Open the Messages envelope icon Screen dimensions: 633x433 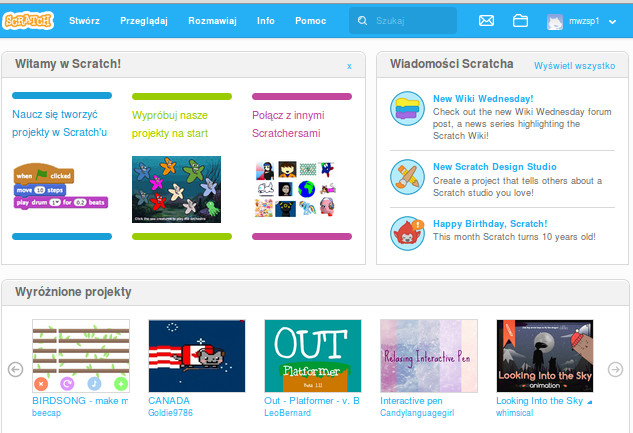[486, 21]
